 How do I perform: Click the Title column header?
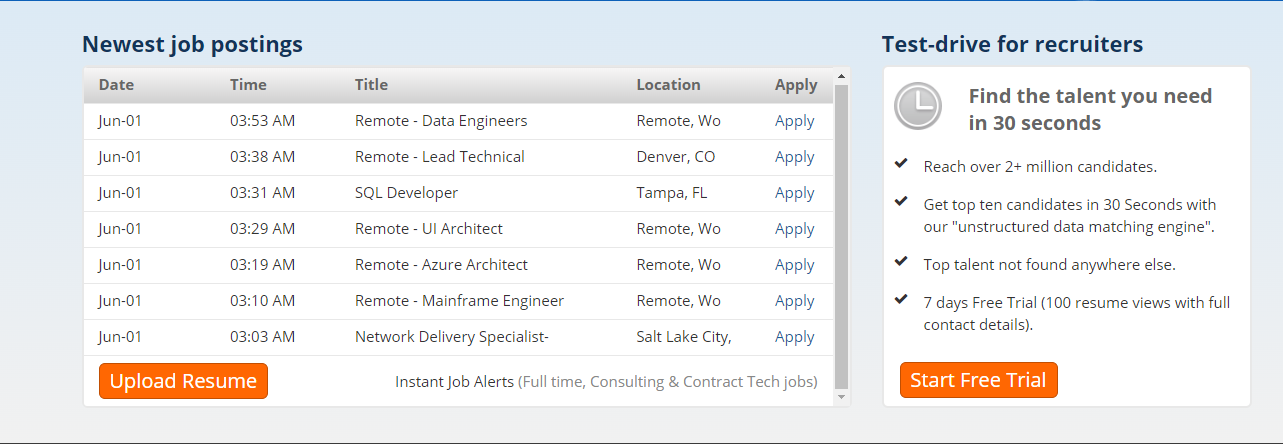pos(371,85)
